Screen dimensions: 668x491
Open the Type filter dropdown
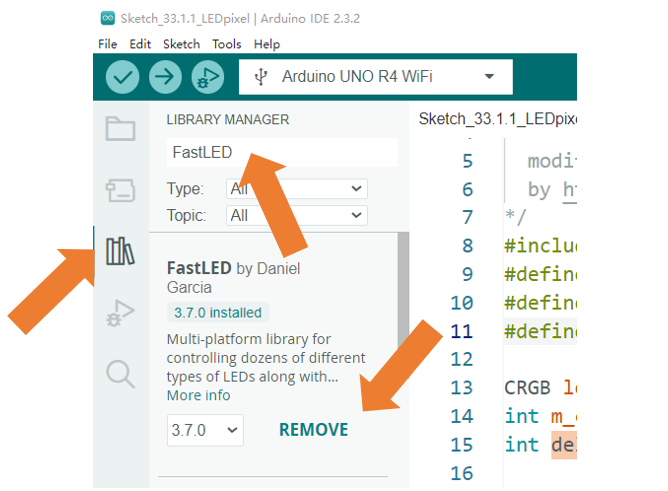297,189
